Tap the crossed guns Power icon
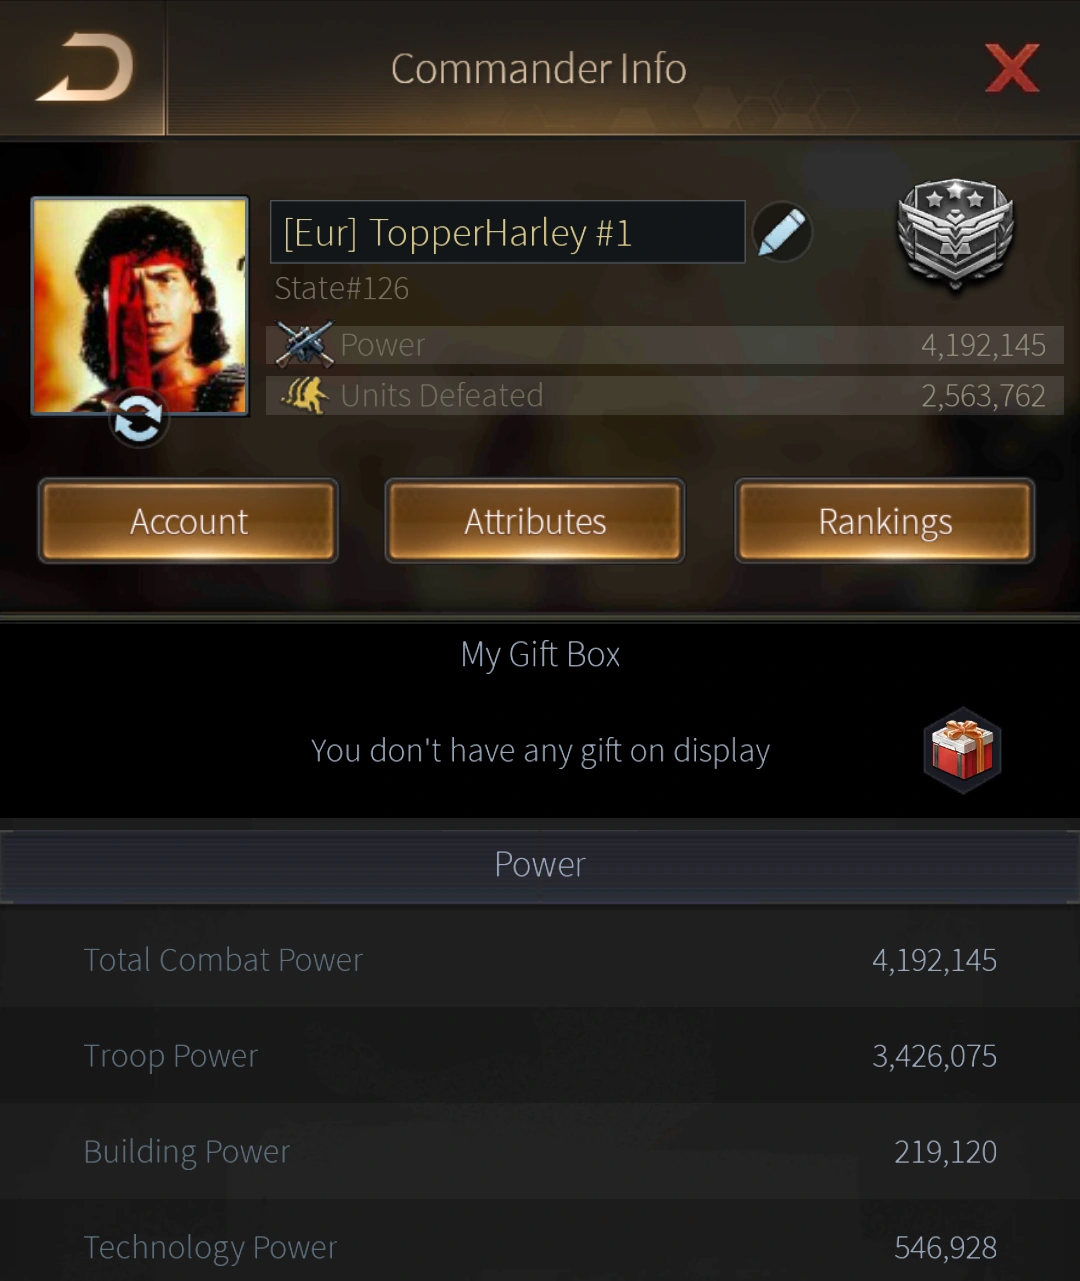 point(304,344)
